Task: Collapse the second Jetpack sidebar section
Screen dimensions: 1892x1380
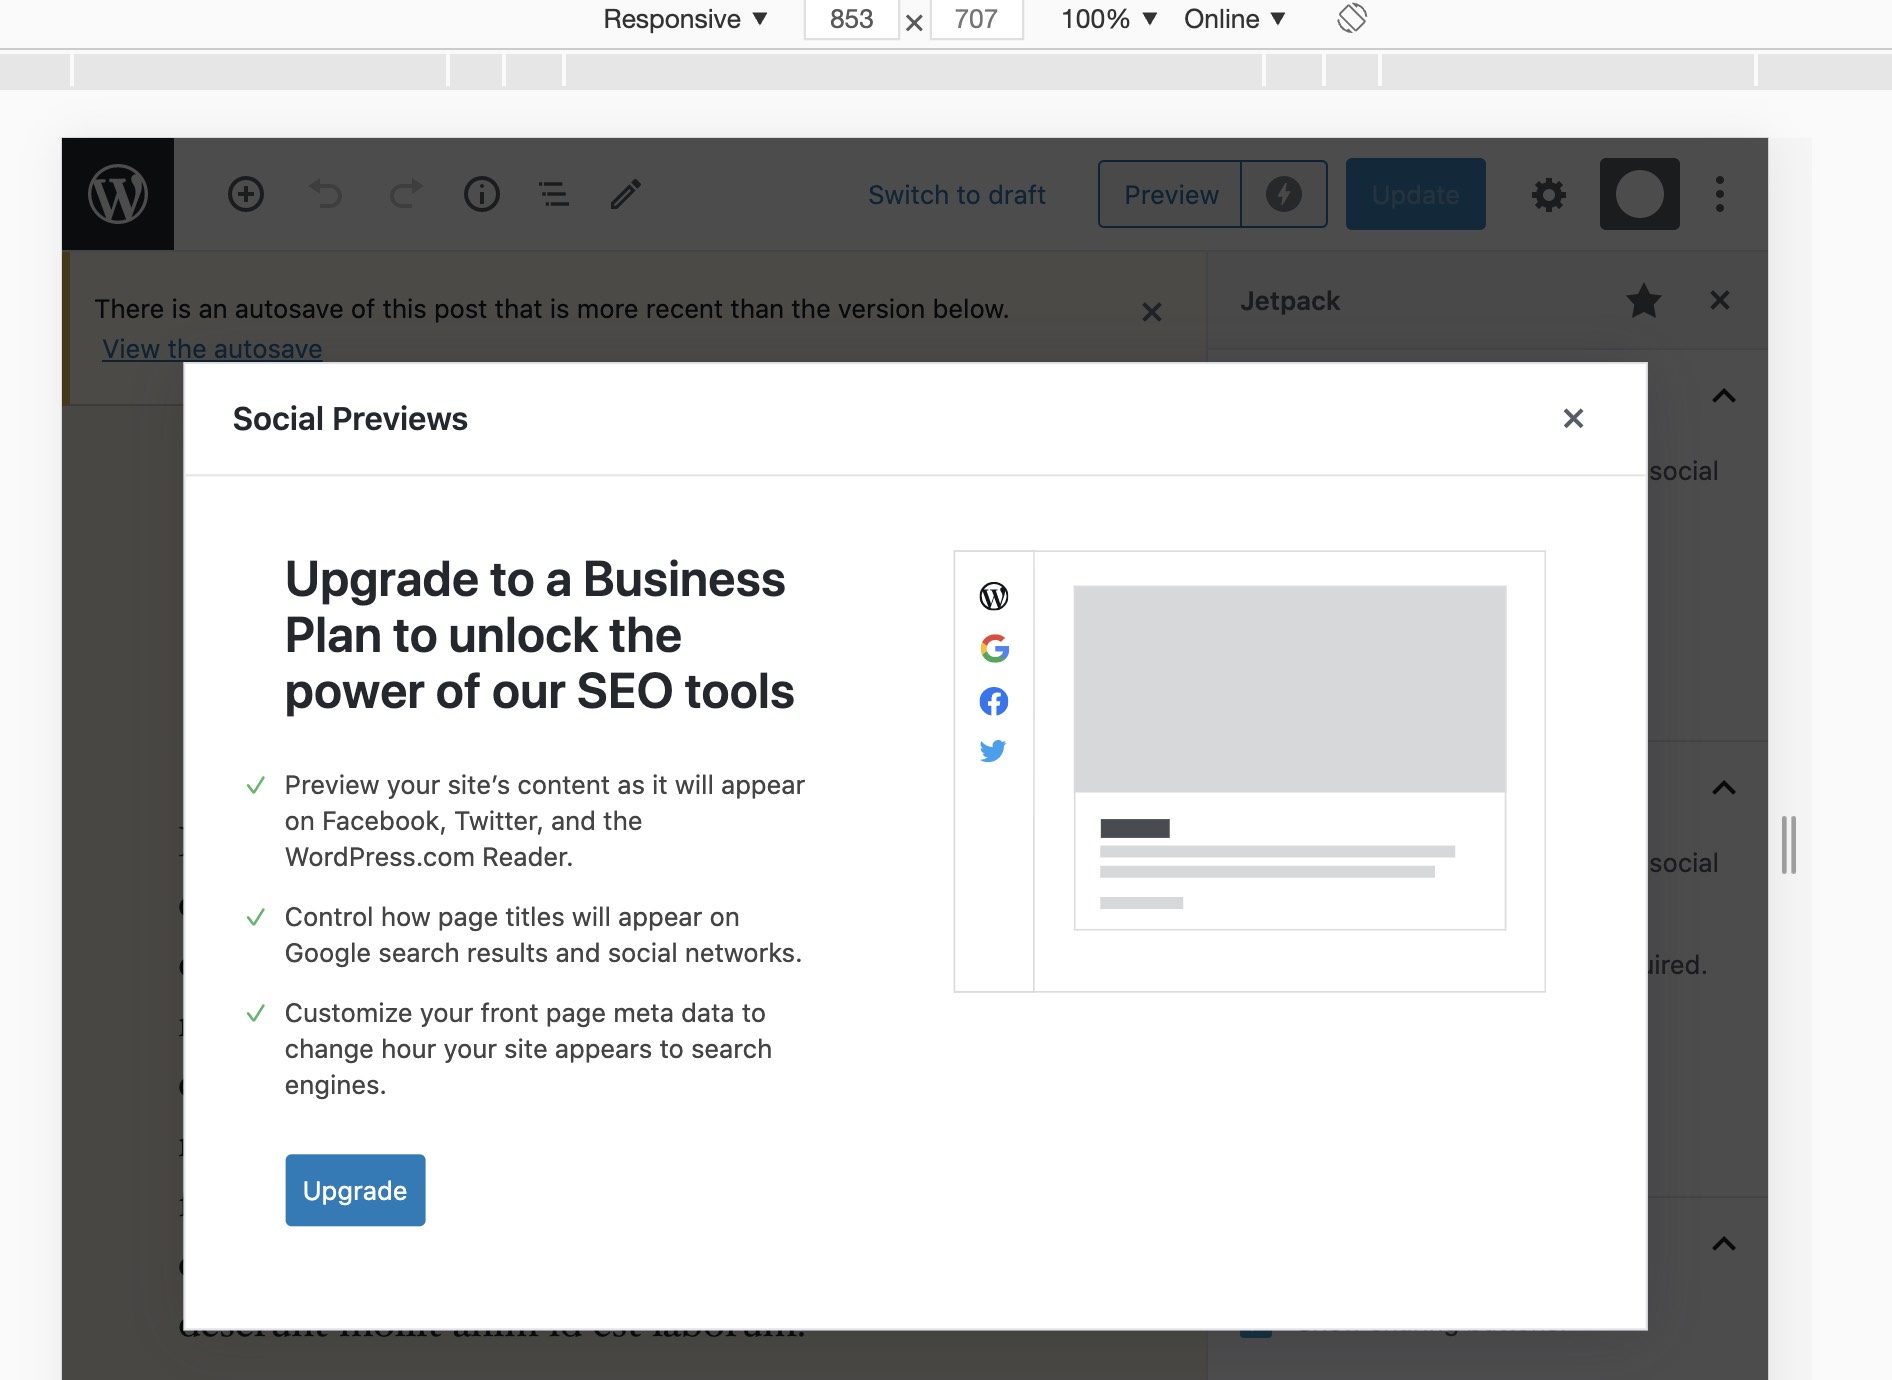Action: pyautogui.click(x=1724, y=788)
